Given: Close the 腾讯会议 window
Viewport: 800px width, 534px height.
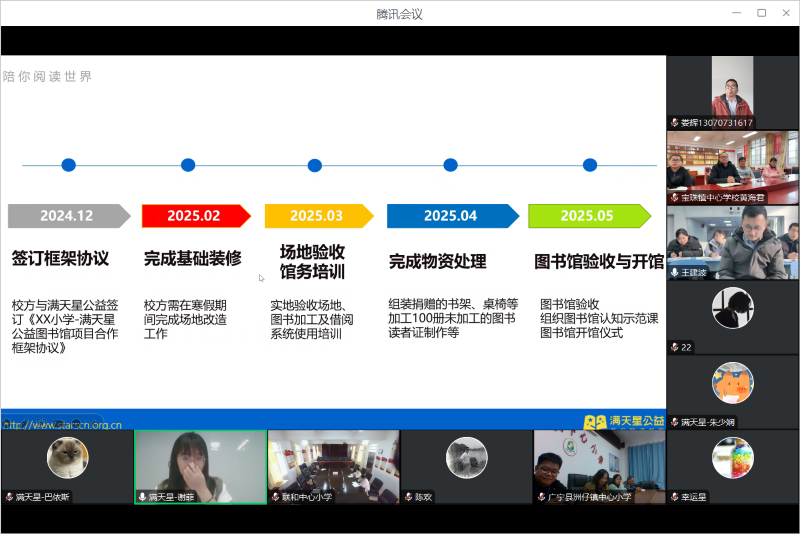Looking at the screenshot, I should (786, 13).
